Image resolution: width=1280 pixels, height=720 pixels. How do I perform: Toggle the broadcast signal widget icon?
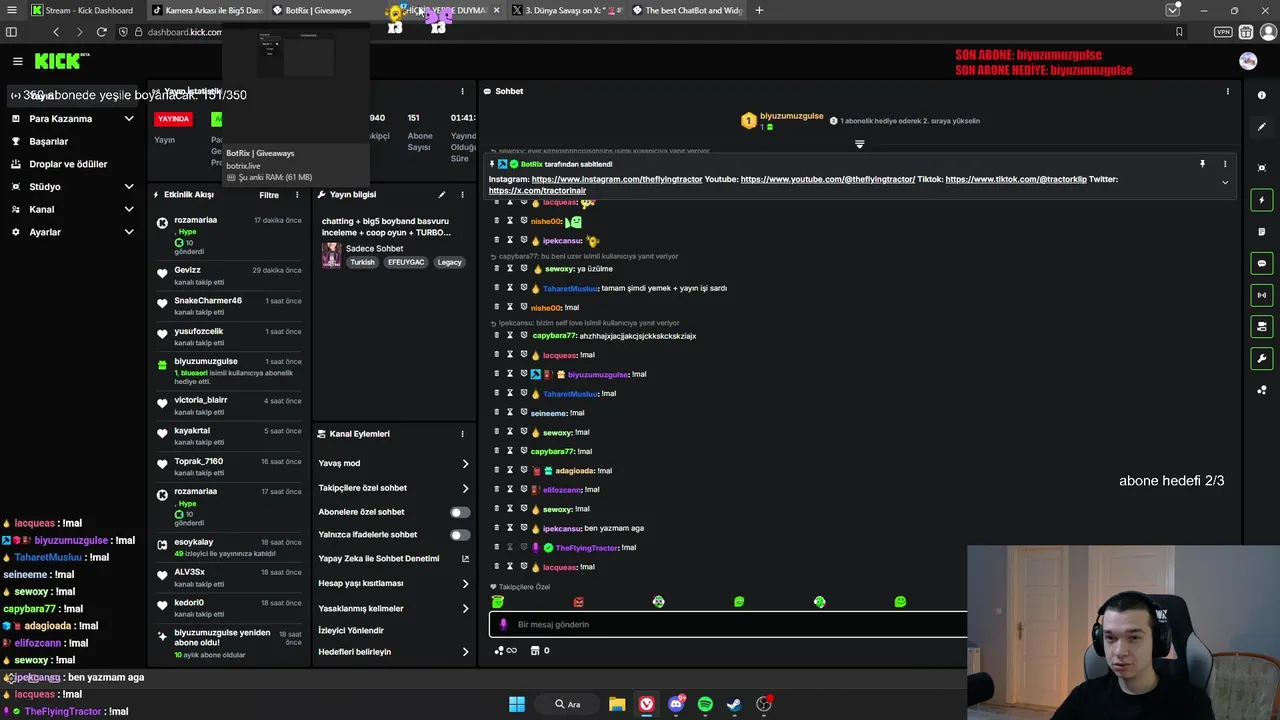point(1262,295)
